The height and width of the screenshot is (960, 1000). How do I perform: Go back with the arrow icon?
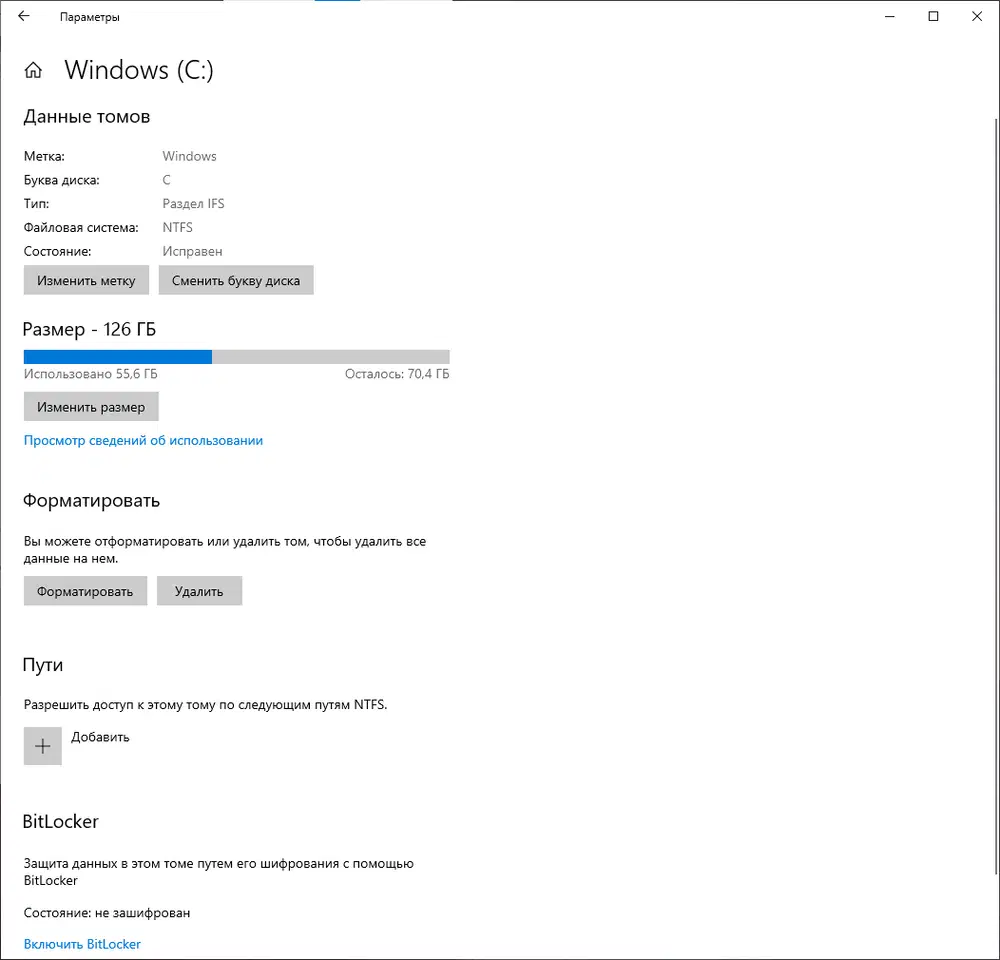click(x=24, y=17)
